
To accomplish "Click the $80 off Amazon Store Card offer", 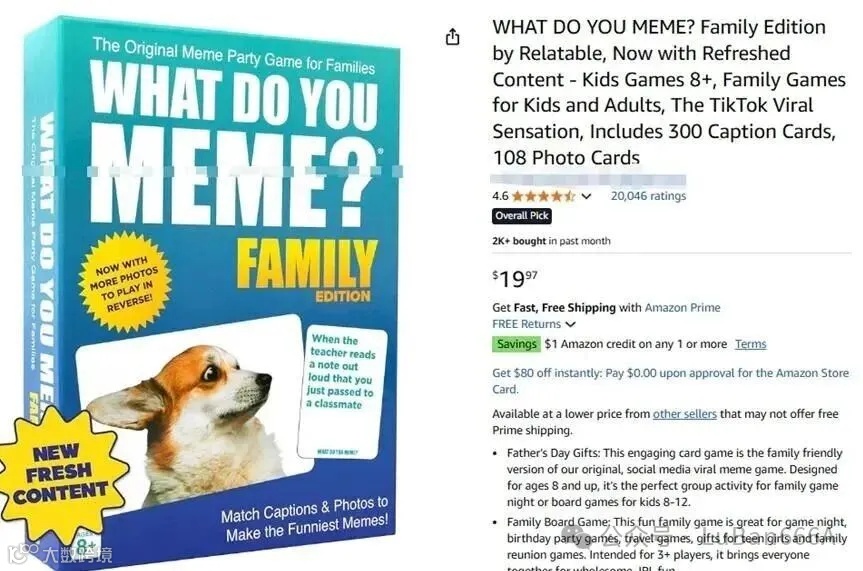I will (x=670, y=381).
